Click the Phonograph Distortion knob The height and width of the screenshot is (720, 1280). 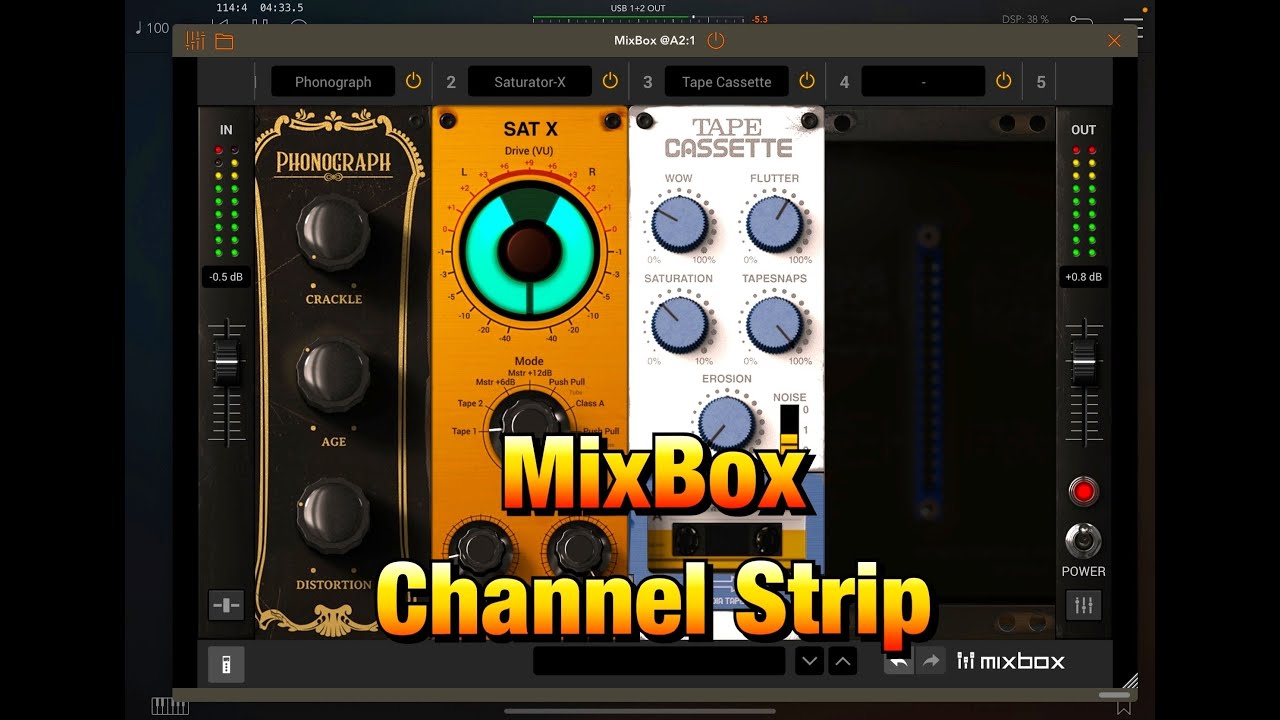coord(333,515)
